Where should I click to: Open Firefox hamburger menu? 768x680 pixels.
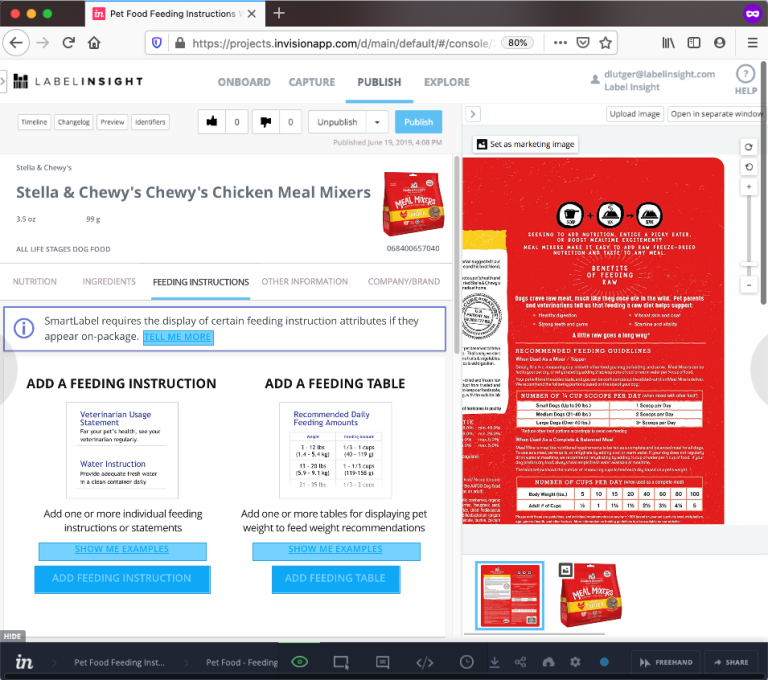[752, 43]
